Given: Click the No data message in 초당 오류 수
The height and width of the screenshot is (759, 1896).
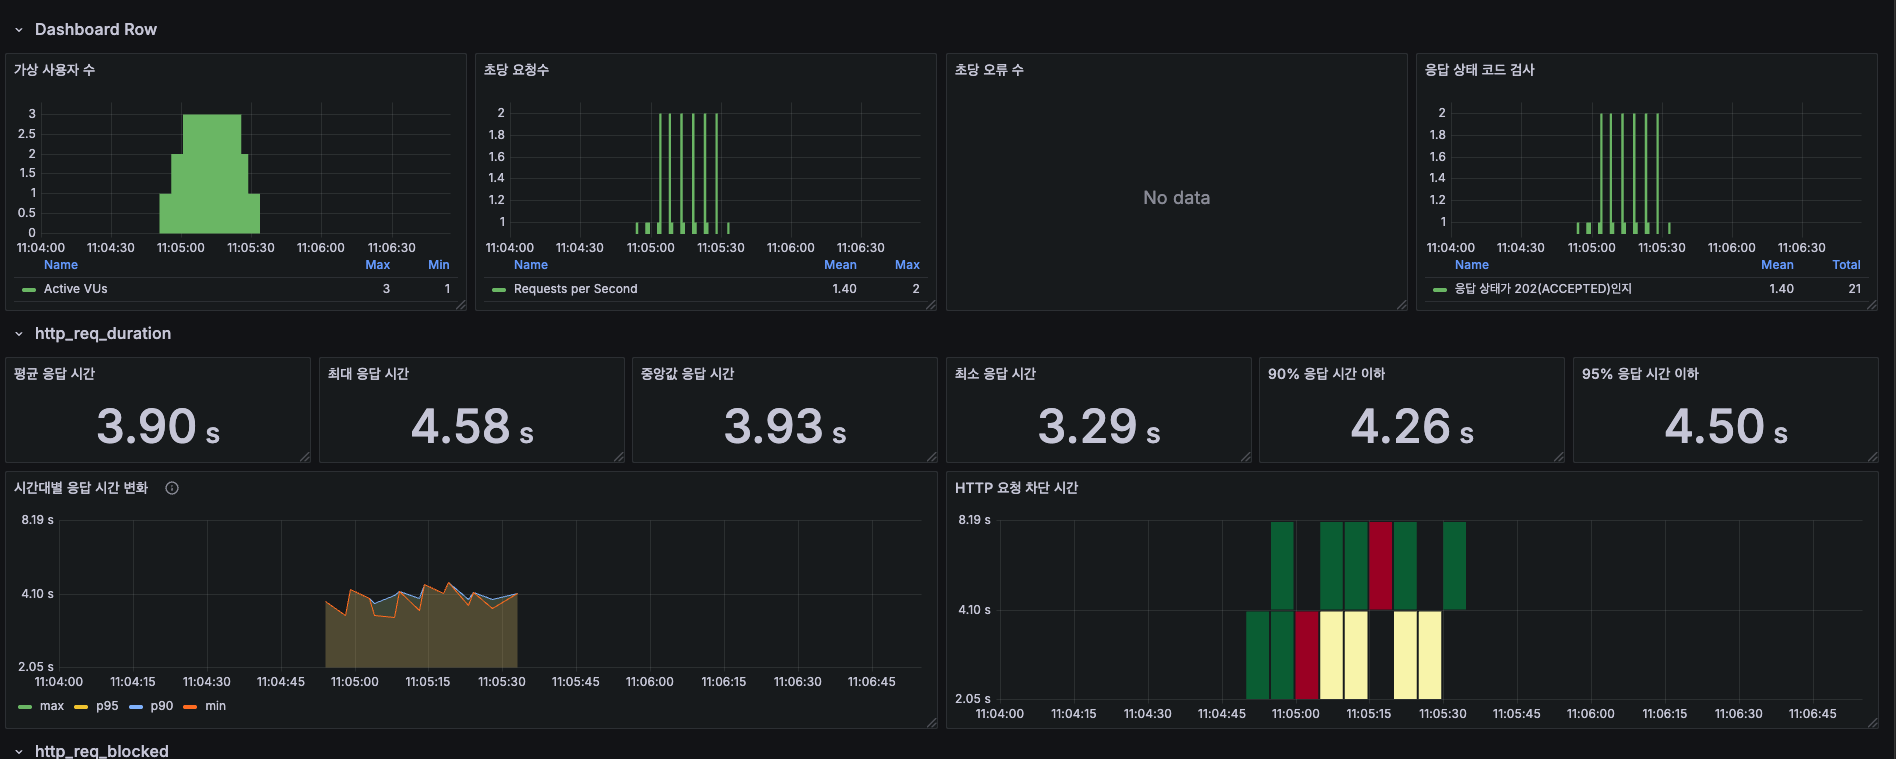Looking at the screenshot, I should point(1177,198).
